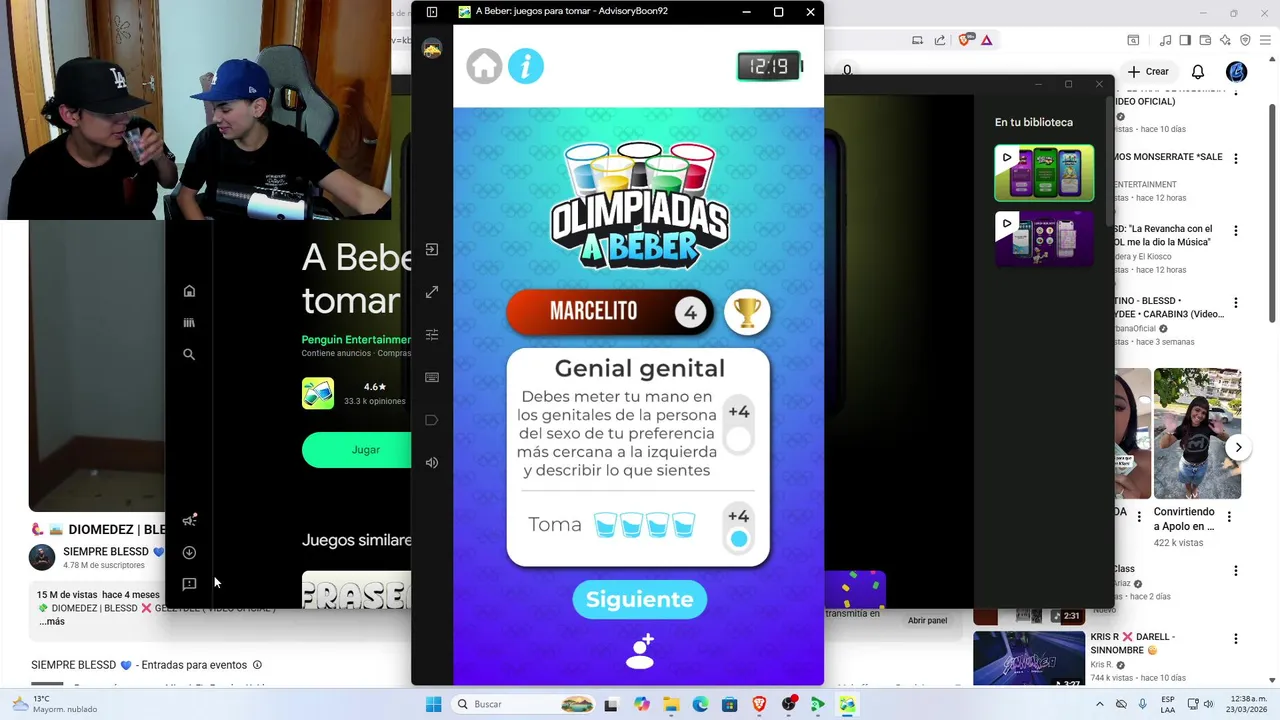Screen dimensions: 1280x720
Task: Click the Siguiente button
Action: (640, 599)
